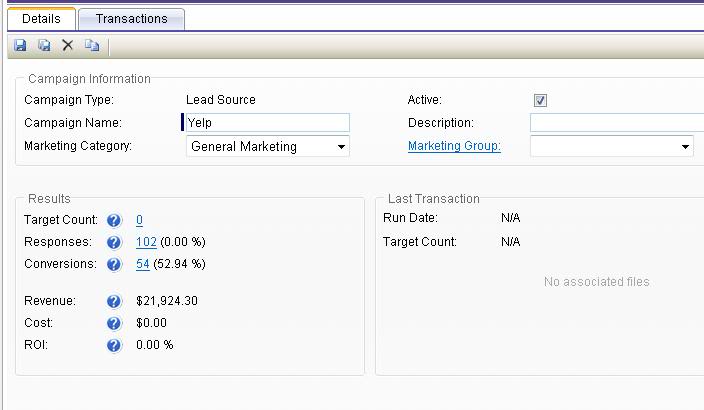
Task: Click the Save and Close toolbar icon
Action: (x=44, y=45)
